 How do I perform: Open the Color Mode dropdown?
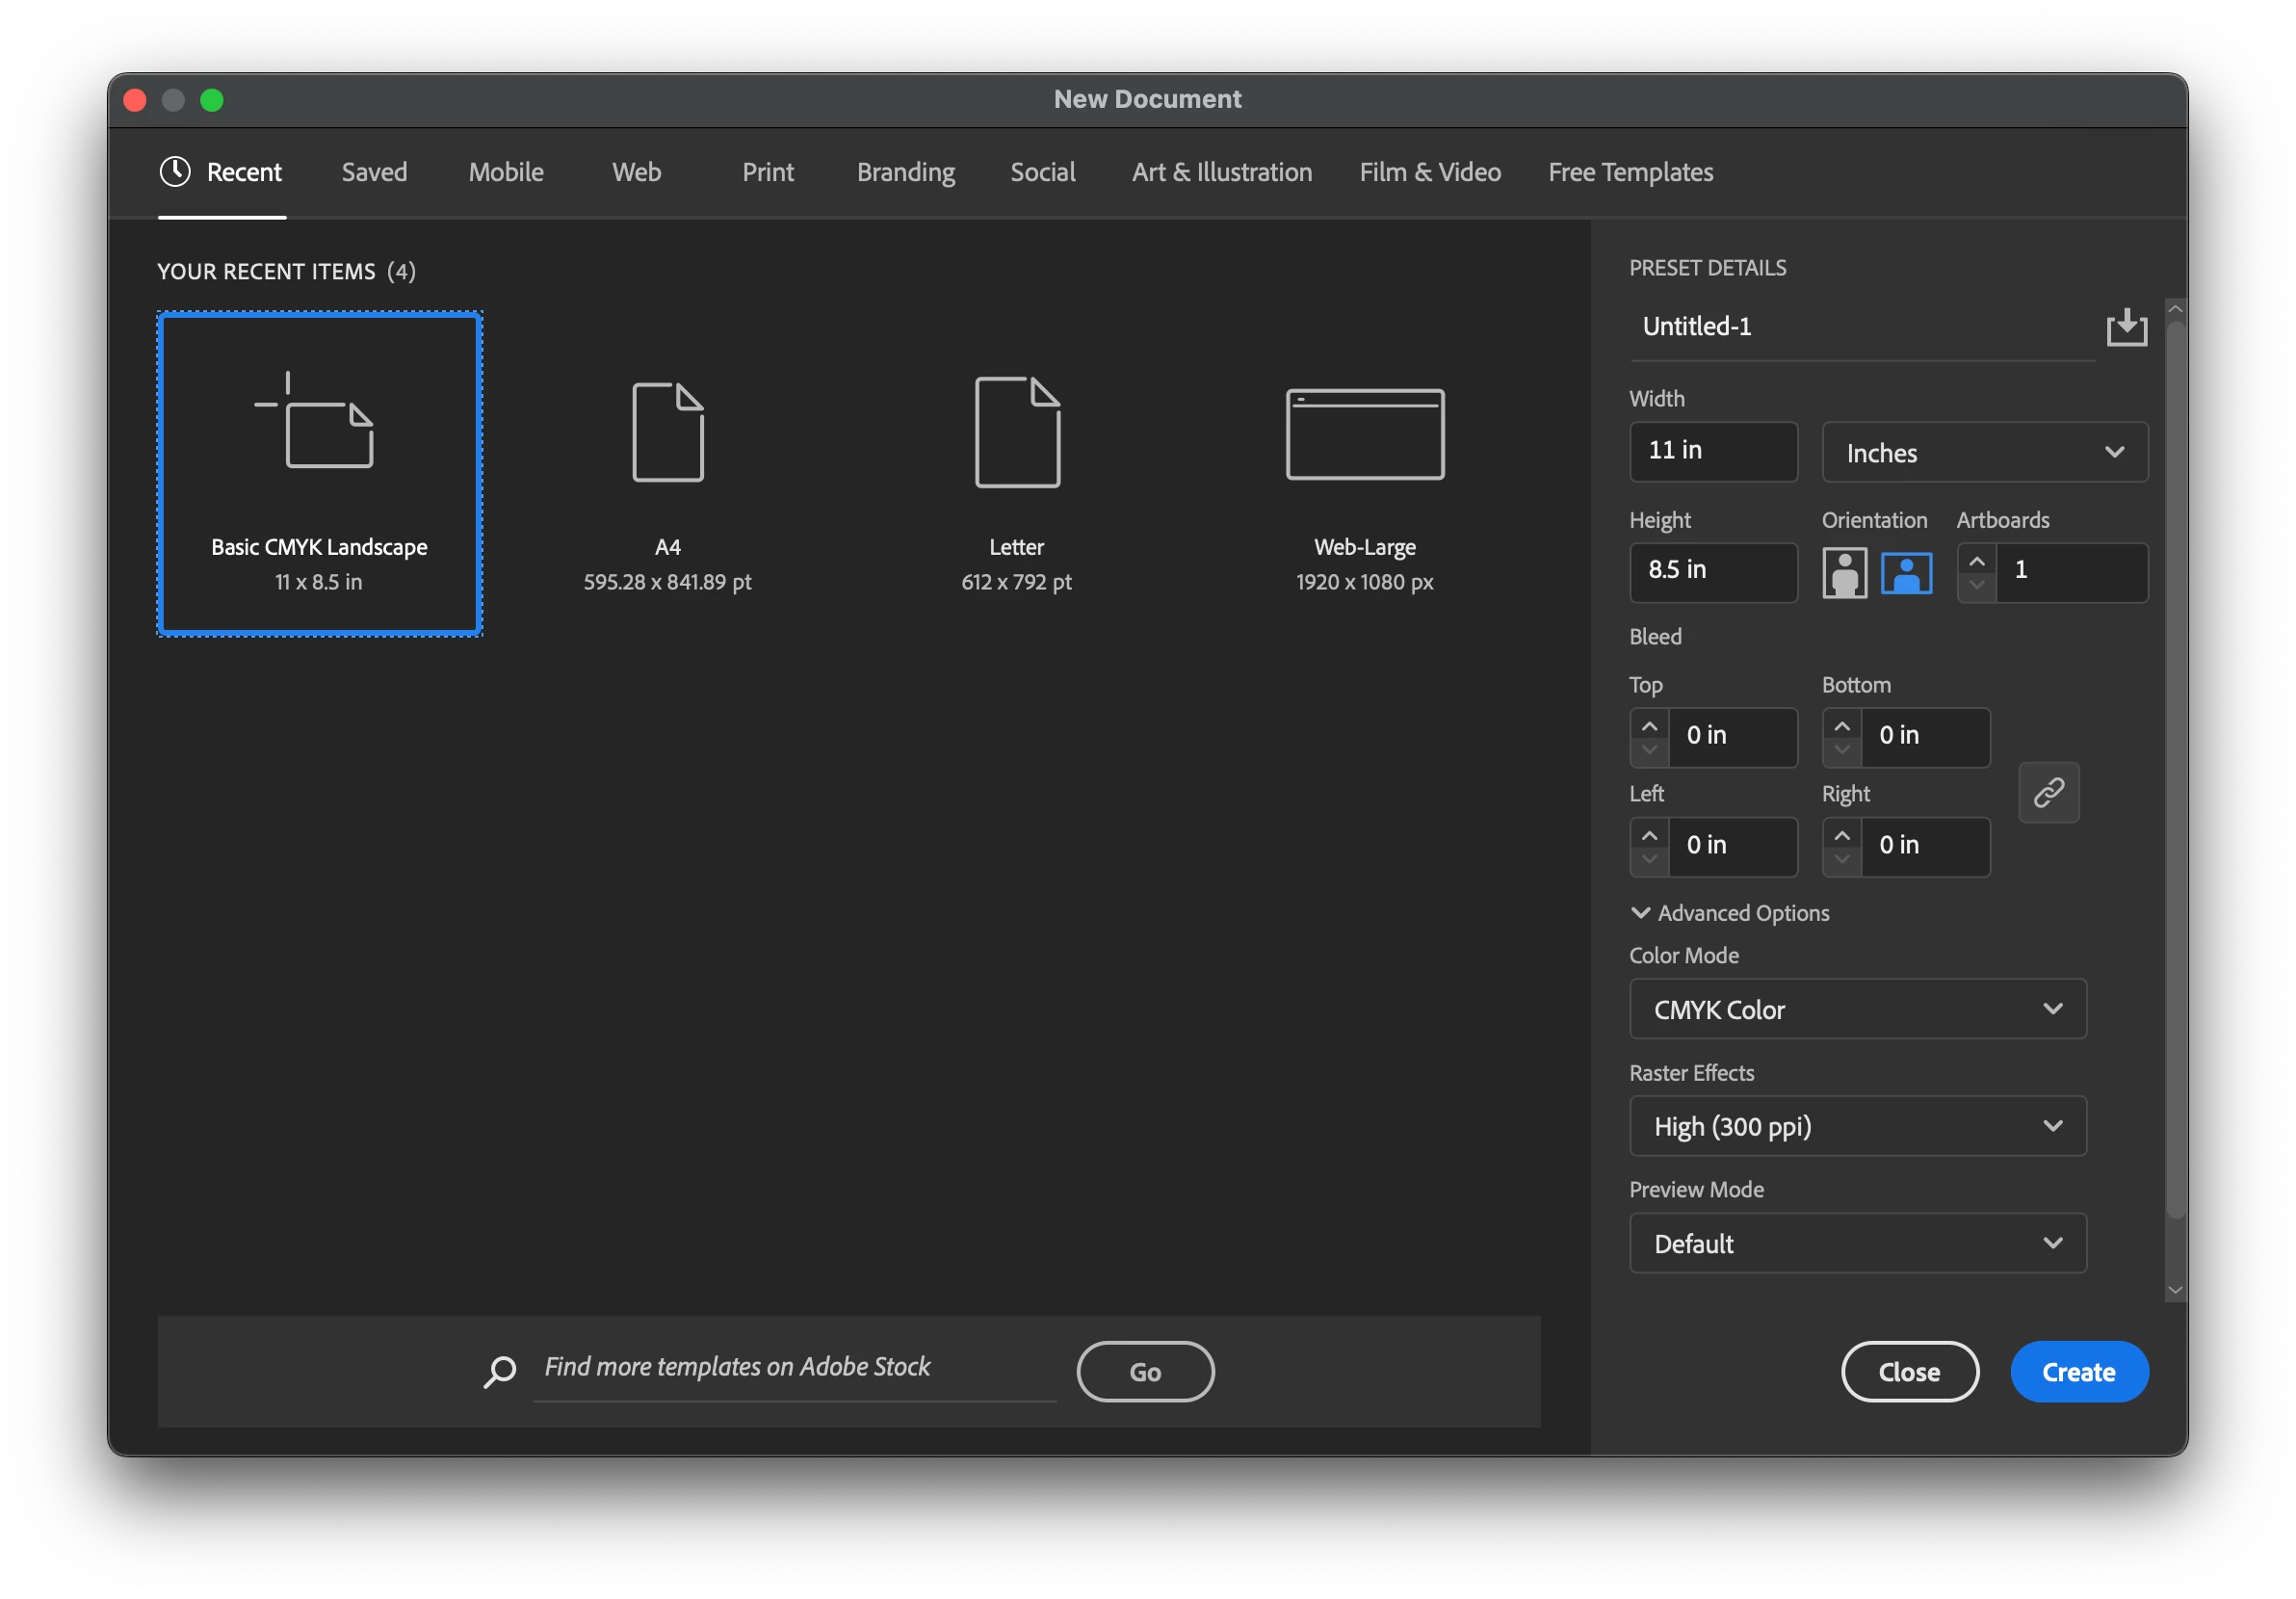1857,1009
